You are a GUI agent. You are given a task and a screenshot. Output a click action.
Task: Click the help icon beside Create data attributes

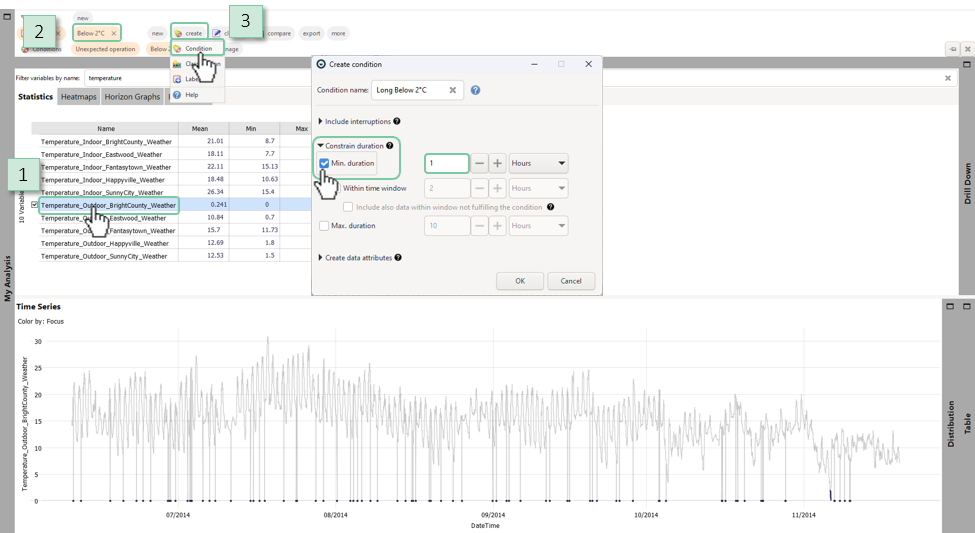(398, 258)
